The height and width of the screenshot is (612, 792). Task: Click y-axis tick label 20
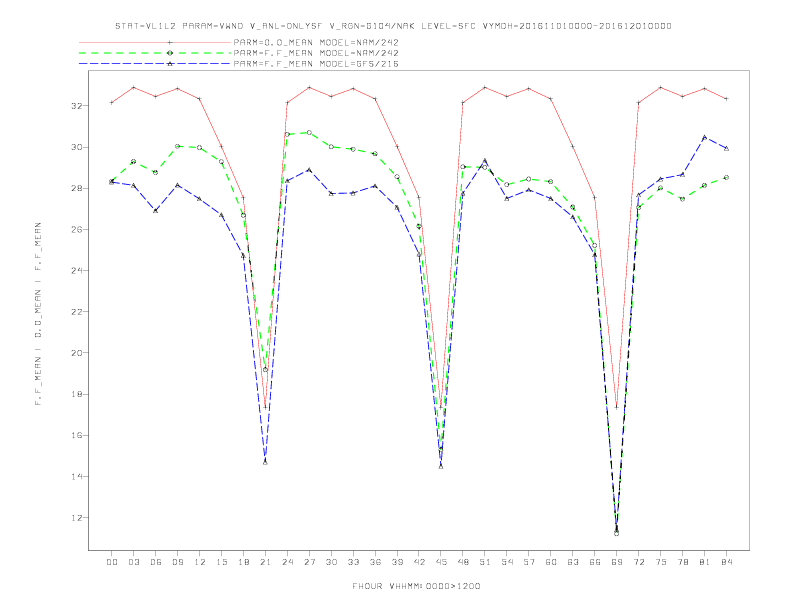[77, 353]
